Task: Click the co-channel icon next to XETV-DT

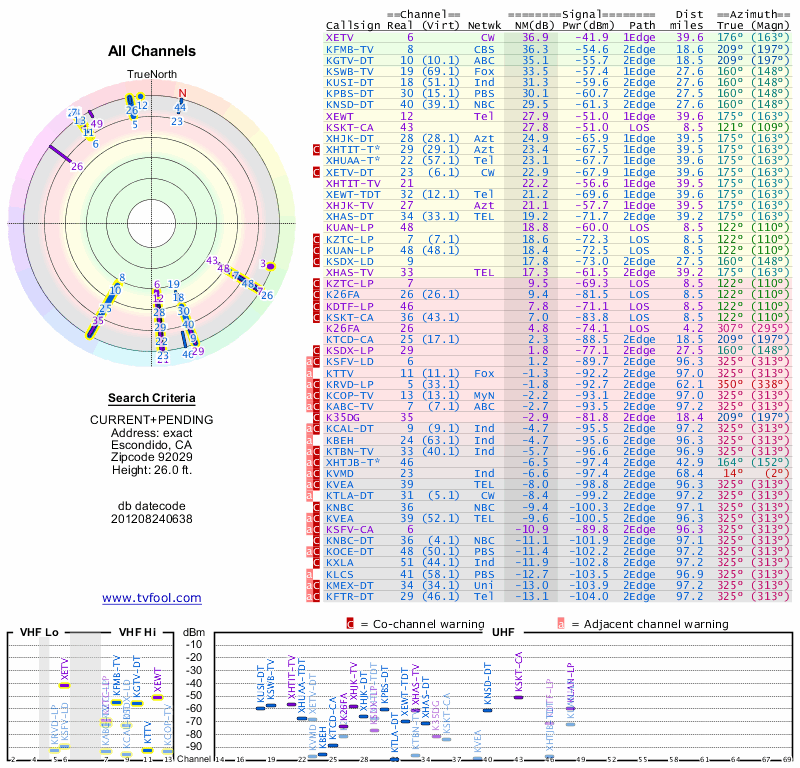Action: 317,172
